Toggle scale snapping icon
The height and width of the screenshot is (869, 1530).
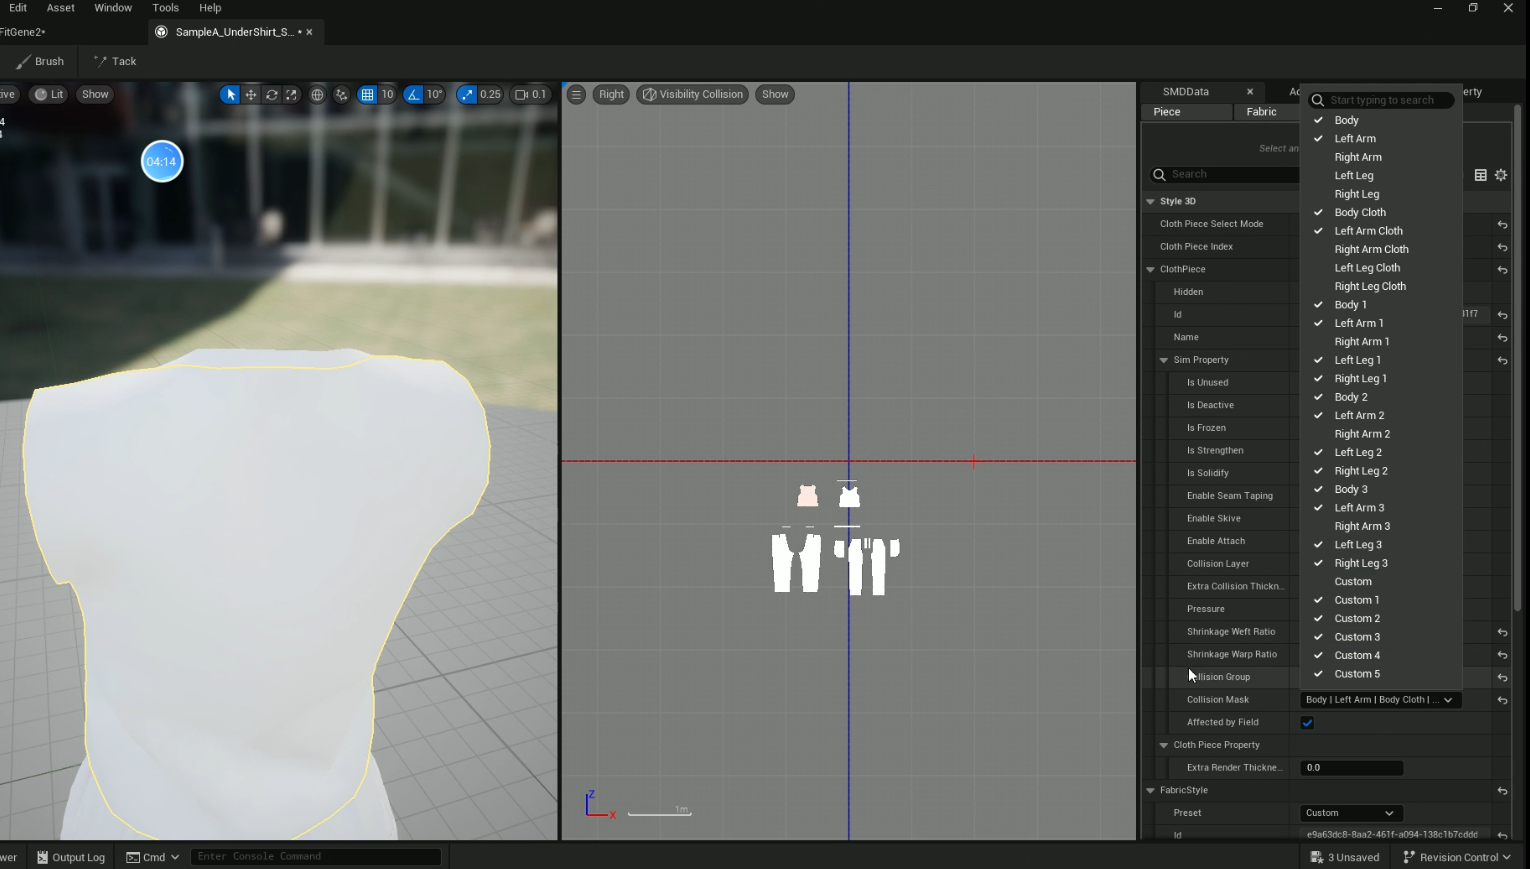[x=466, y=94]
